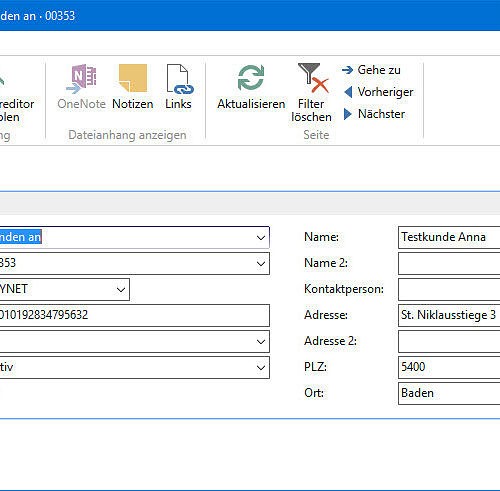
Task: Click the PLZ field showing 5400
Action: pos(449,367)
